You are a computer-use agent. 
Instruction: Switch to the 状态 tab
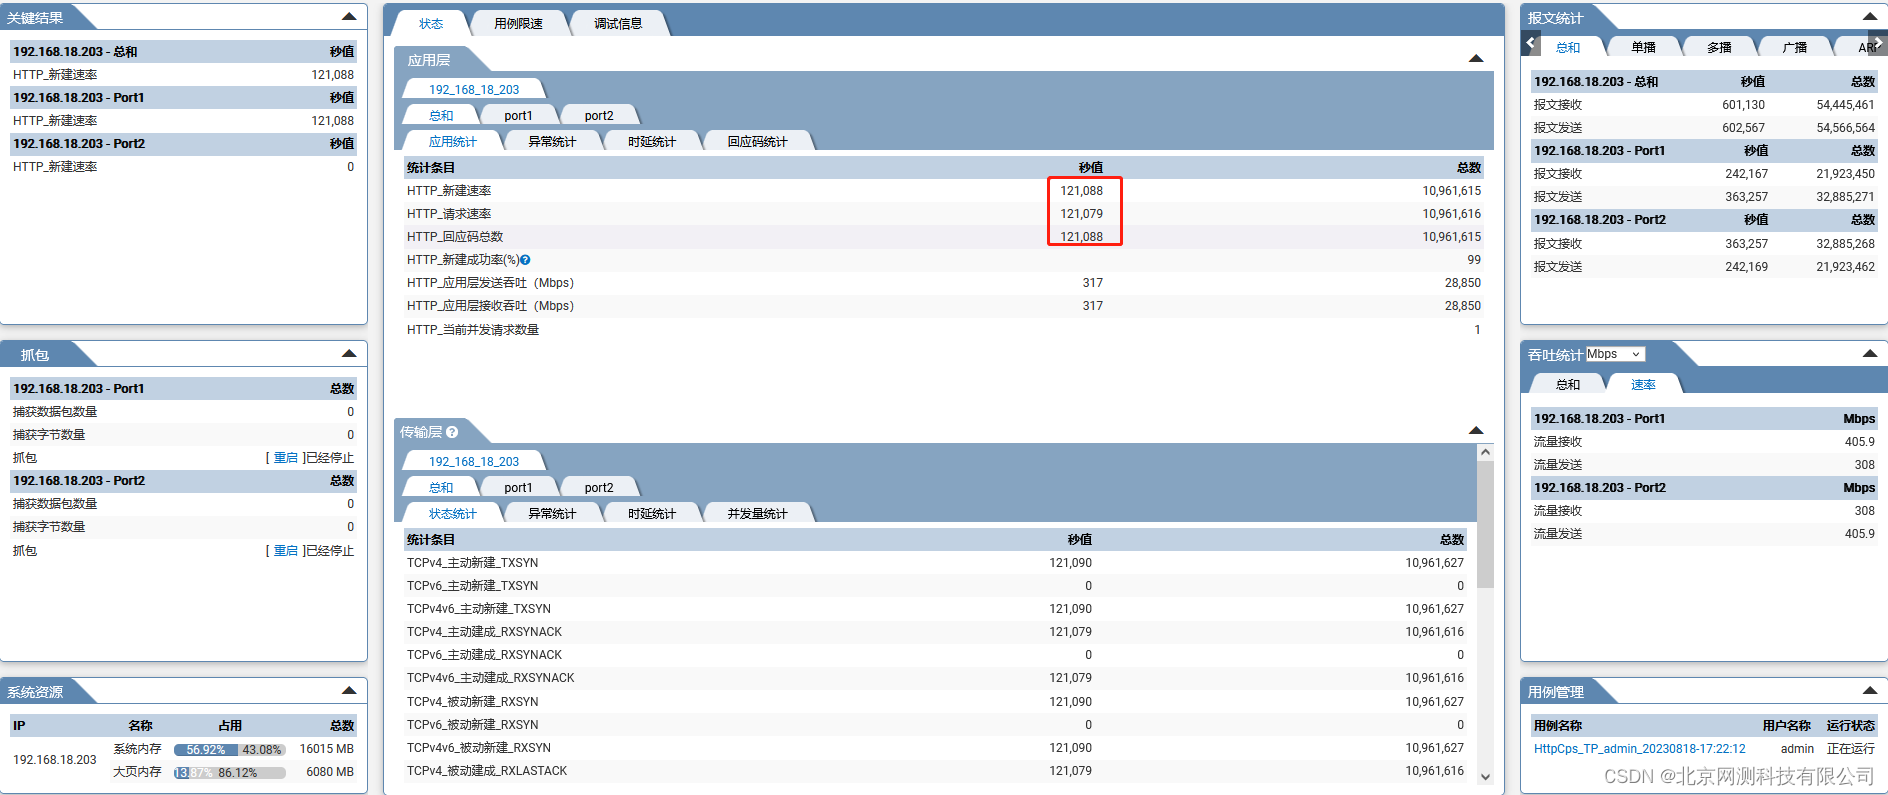431,24
